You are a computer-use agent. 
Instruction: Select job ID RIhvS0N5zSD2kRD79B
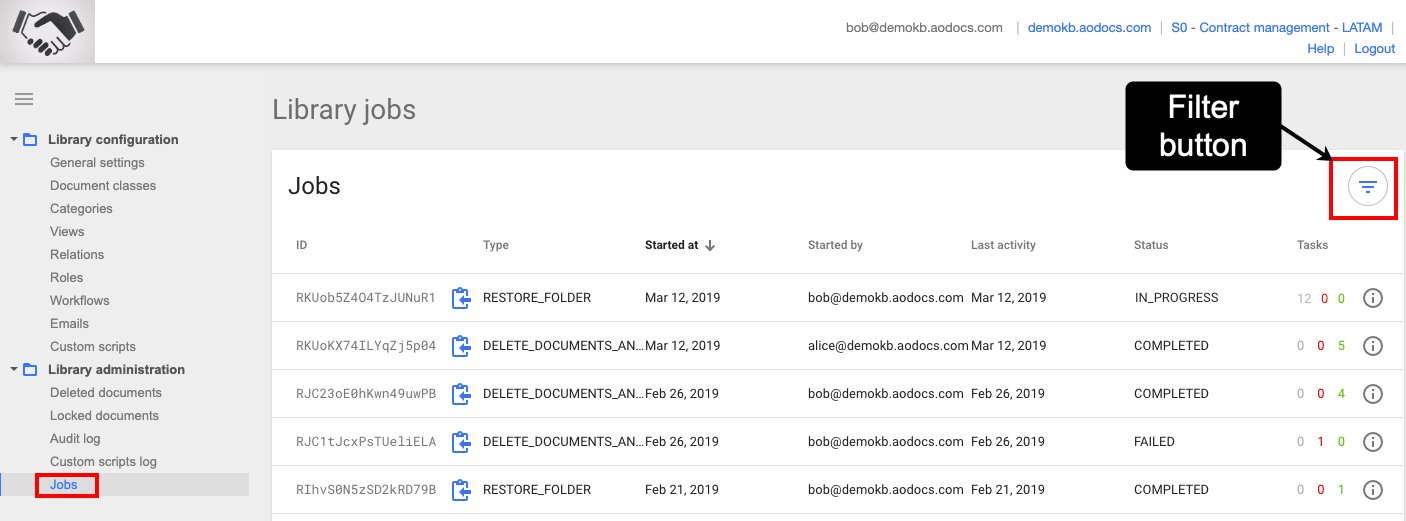pos(366,490)
